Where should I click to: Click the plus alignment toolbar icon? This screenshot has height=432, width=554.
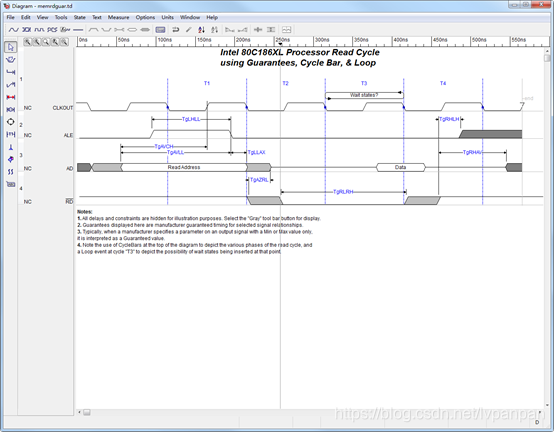pos(258,30)
